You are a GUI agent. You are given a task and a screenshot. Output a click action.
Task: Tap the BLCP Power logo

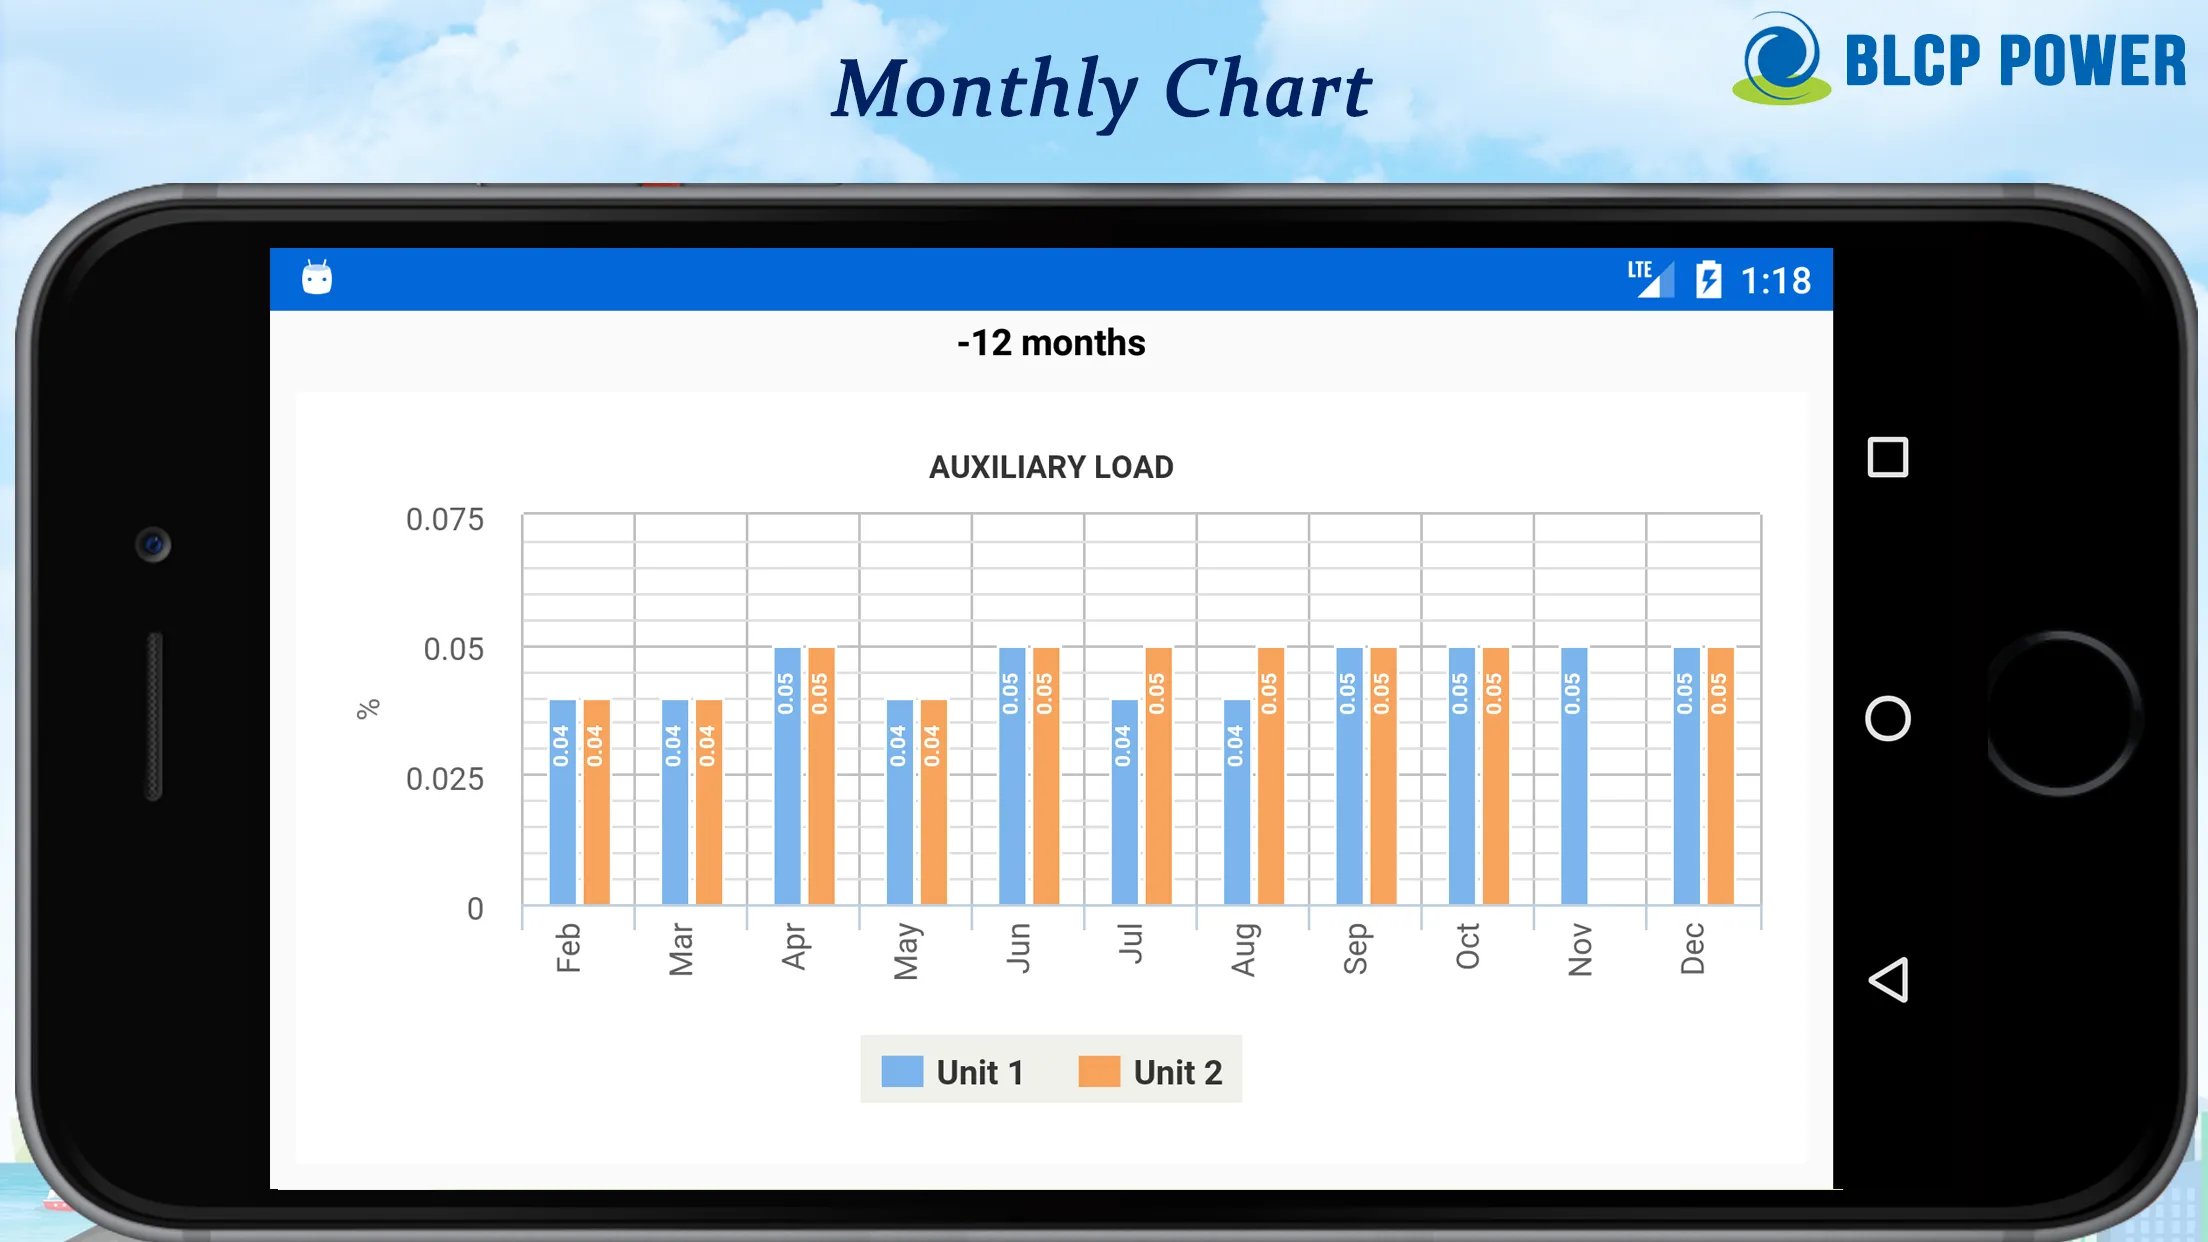1959,58
